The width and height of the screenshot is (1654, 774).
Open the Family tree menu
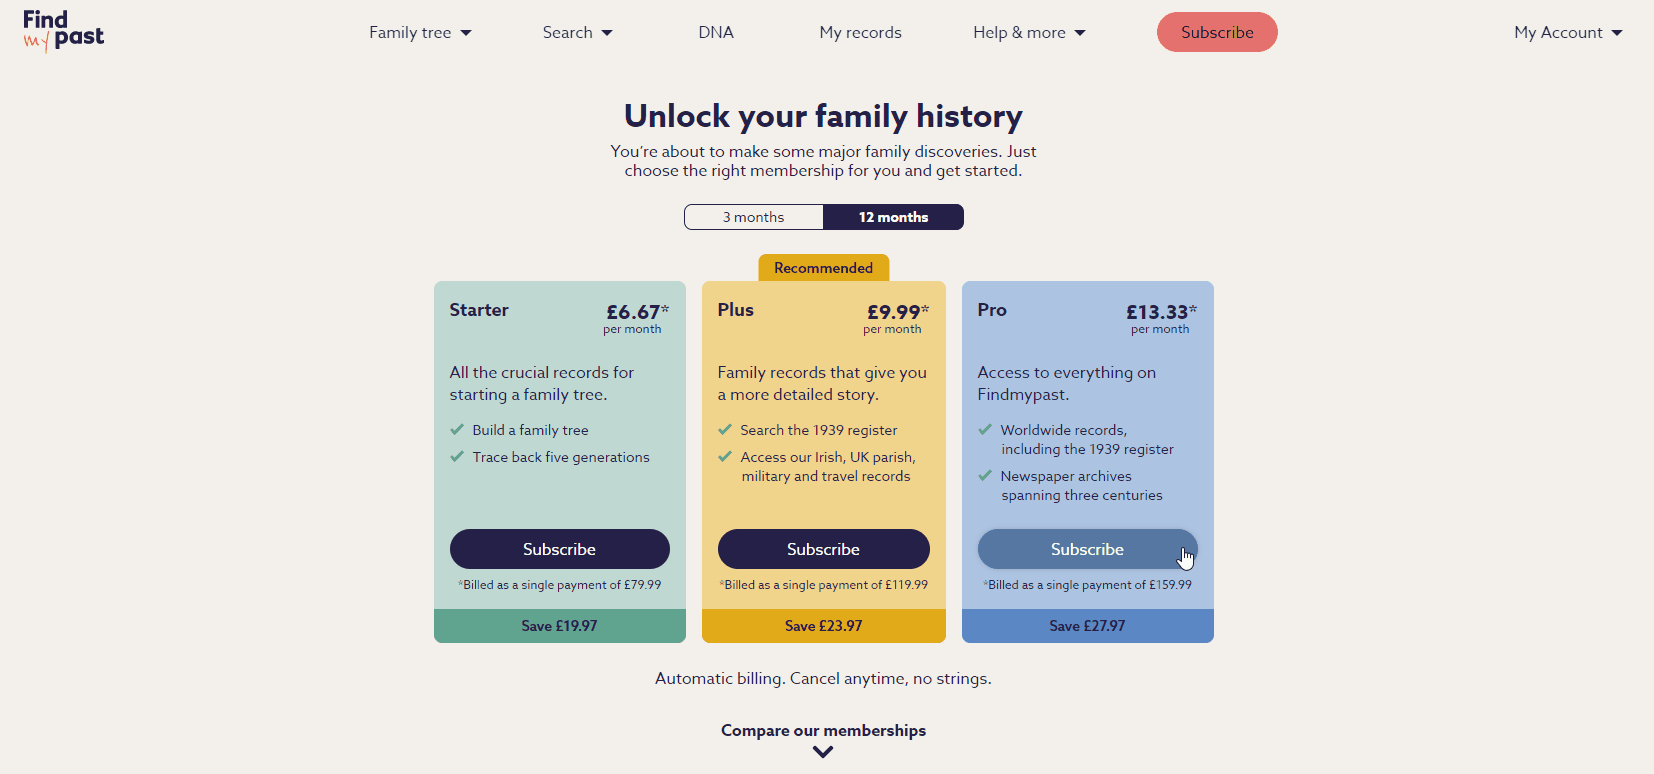[411, 32]
